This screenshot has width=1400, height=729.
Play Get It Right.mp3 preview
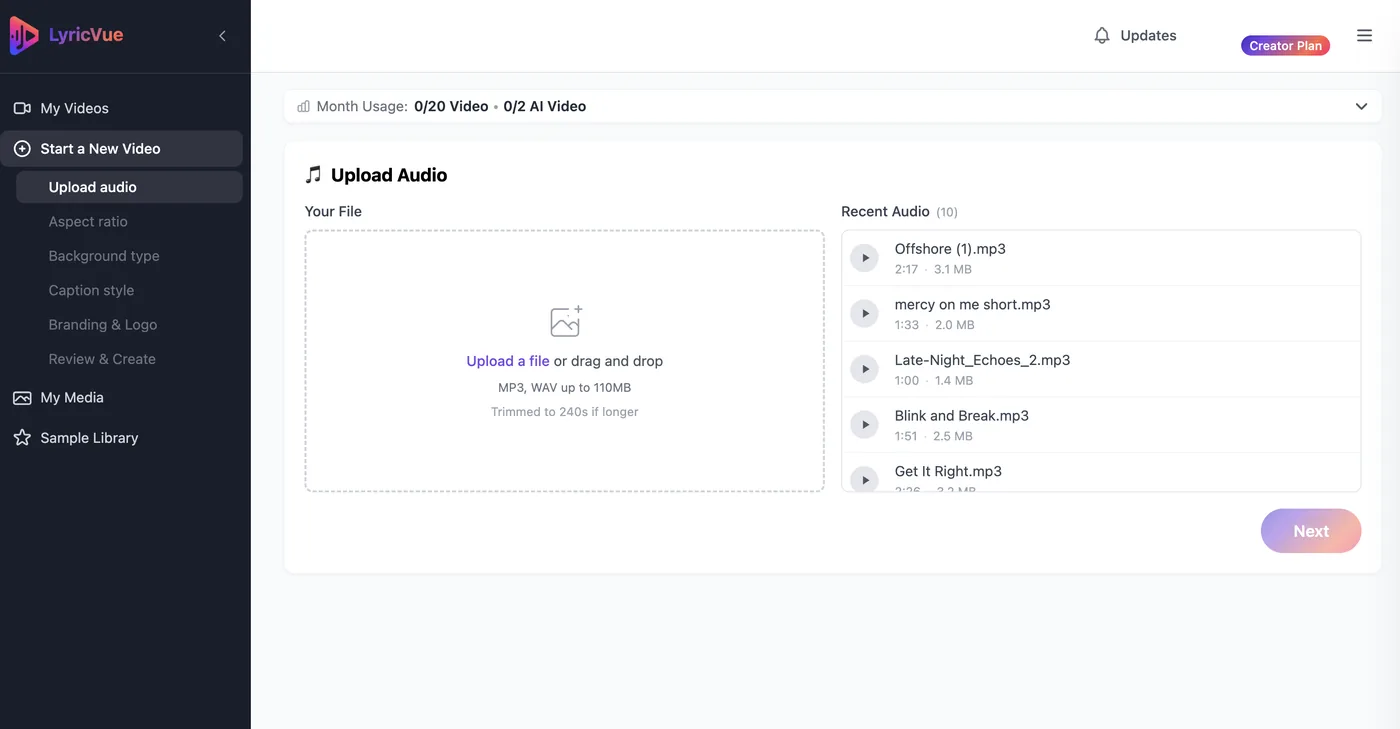pos(864,480)
